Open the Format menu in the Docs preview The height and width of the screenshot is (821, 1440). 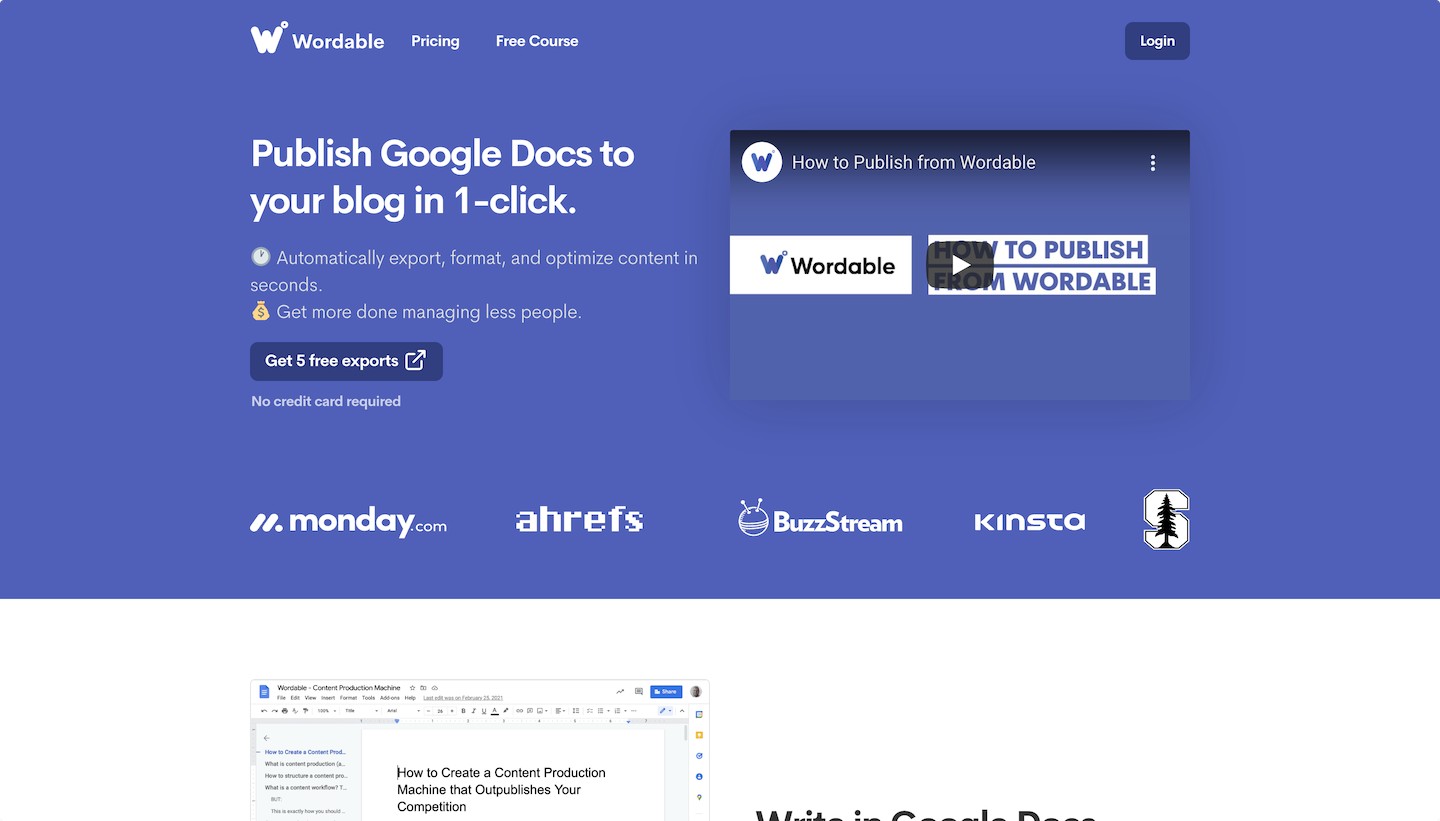point(348,698)
